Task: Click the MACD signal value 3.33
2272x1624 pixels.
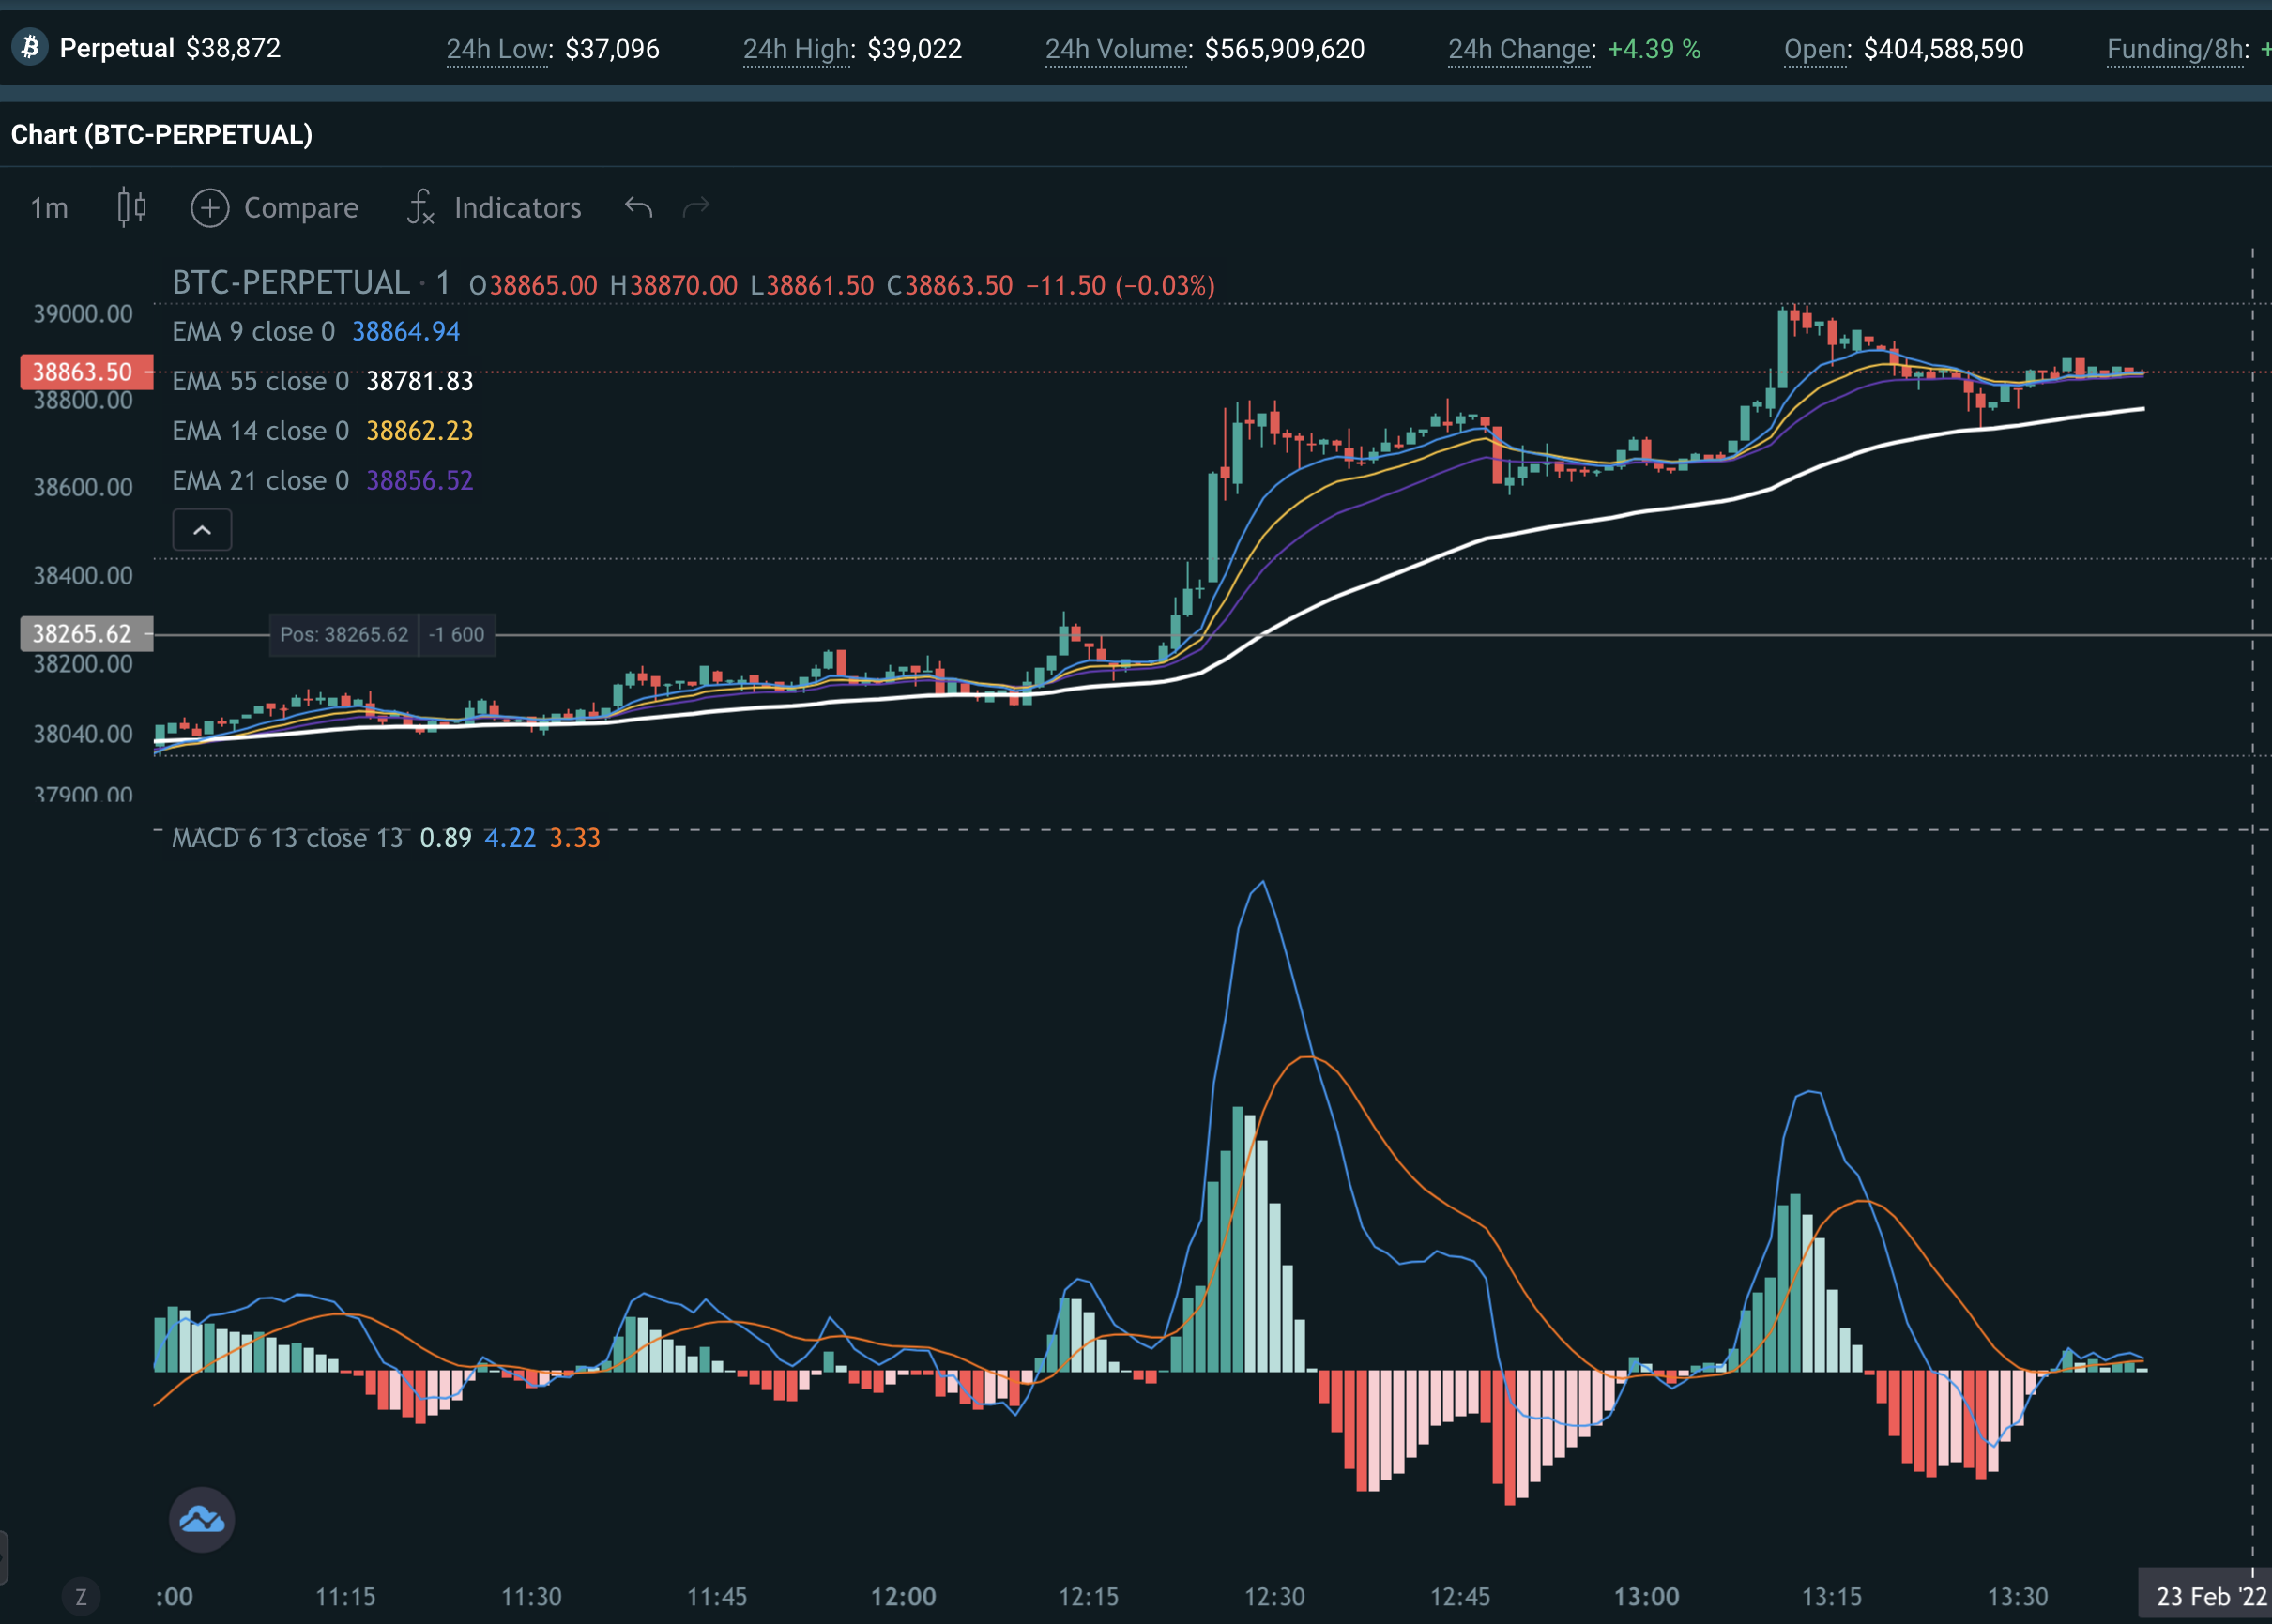Action: tap(575, 838)
